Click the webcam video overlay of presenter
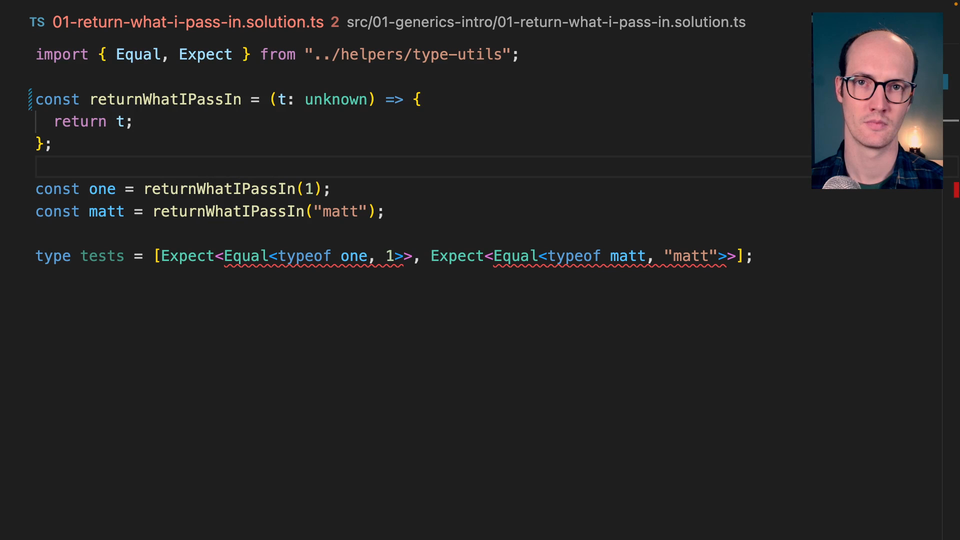Screen dimensions: 960x540 877,100
